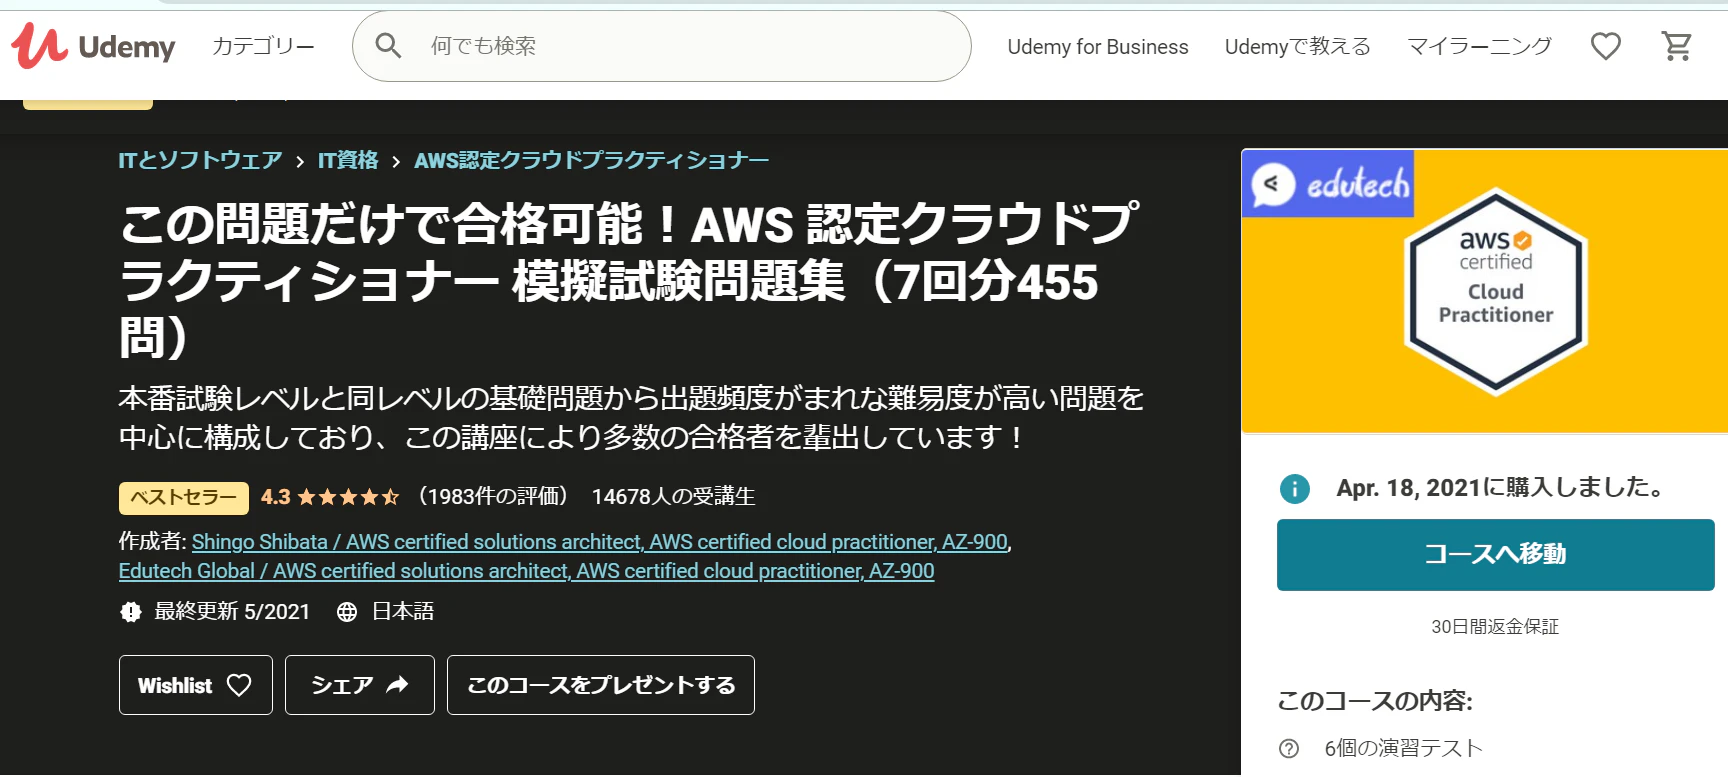Screen dimensions: 1728x777
Task: Click the このコースの内容: heading
Action: 1375,701
